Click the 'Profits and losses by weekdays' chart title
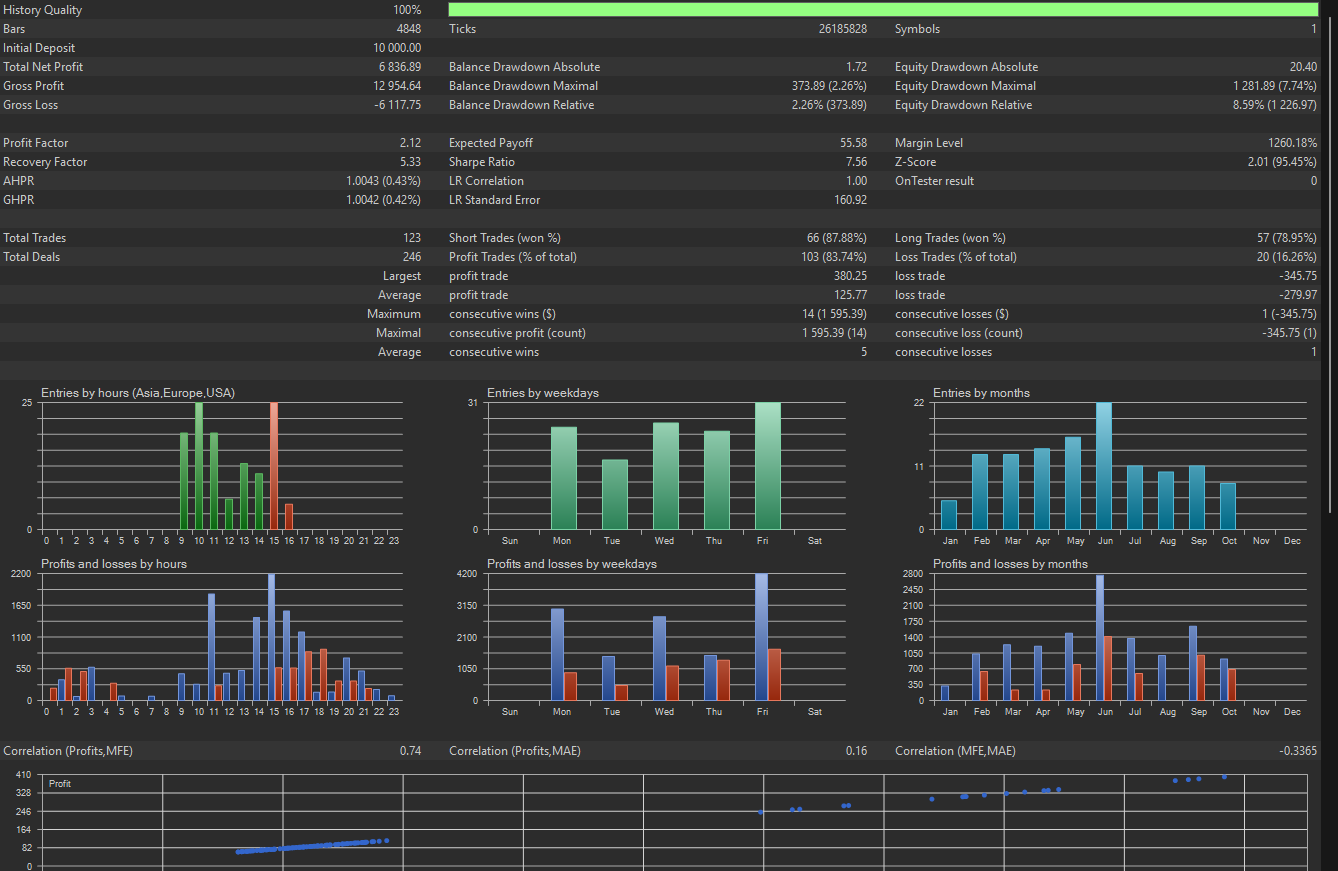1338x871 pixels. (x=572, y=564)
